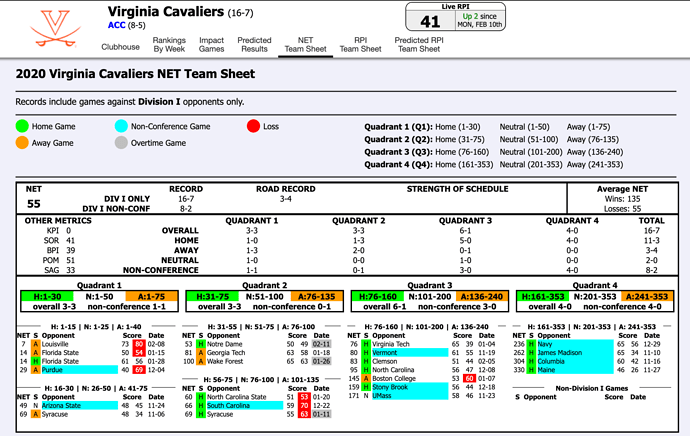Click the Quadrant 3 green H:76-160 label
690x436 pixels.
378,297
